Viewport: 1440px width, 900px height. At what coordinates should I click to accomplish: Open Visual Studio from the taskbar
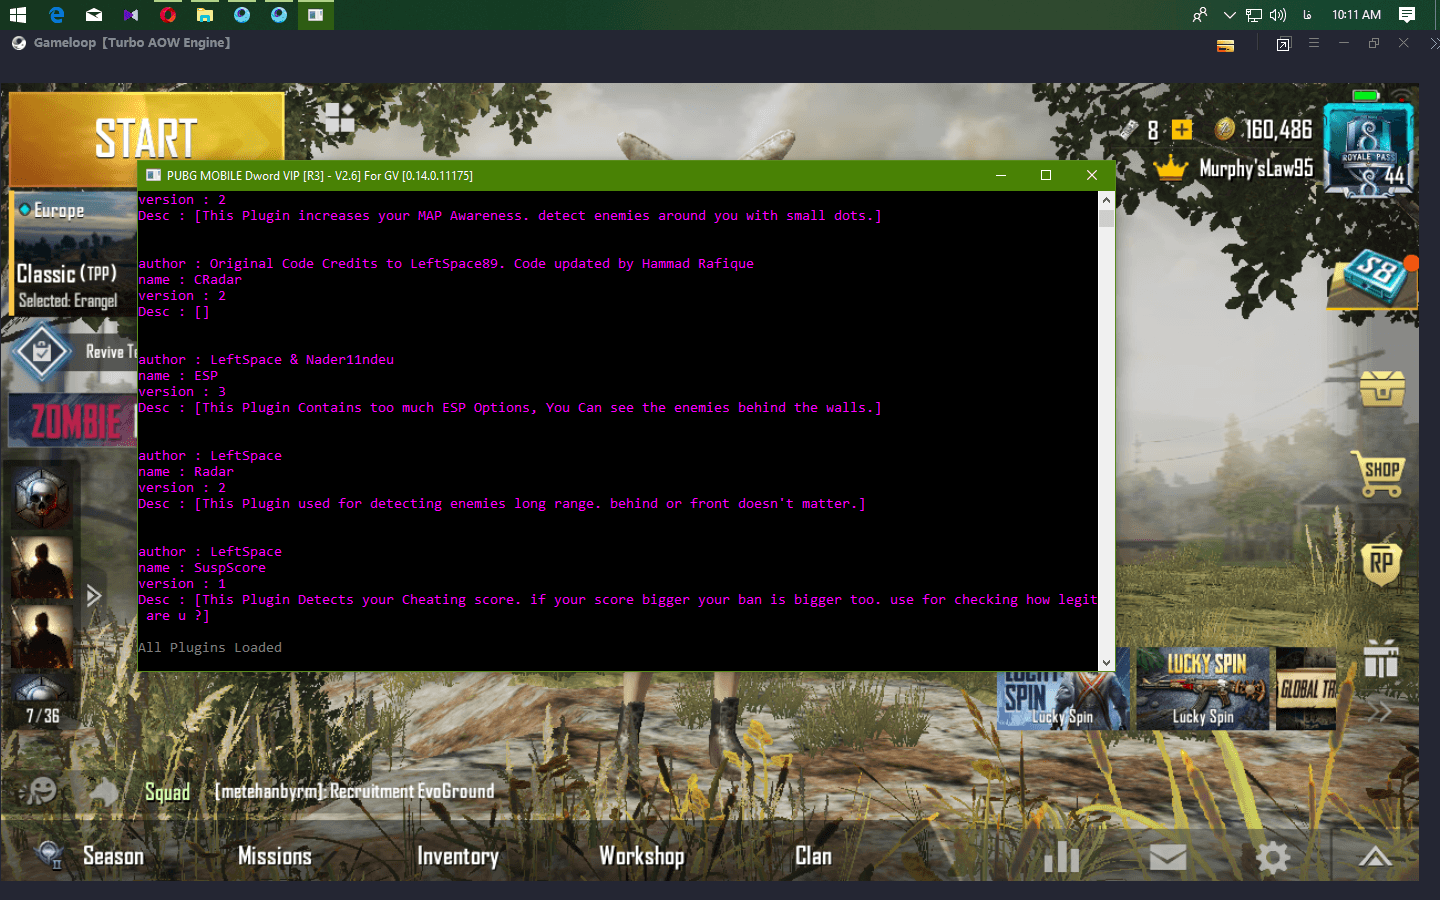(x=130, y=15)
